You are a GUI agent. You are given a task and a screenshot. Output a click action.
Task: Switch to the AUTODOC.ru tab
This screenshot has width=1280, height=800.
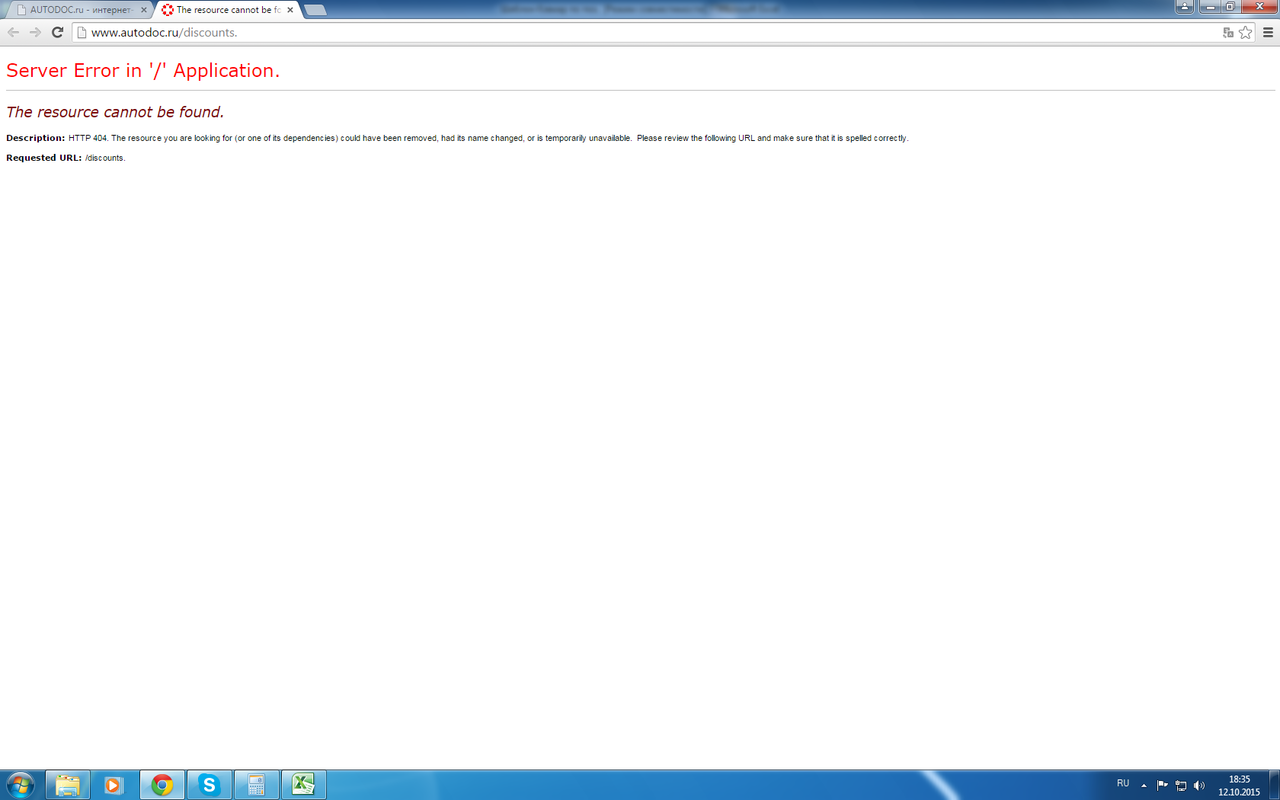pyautogui.click(x=78, y=10)
